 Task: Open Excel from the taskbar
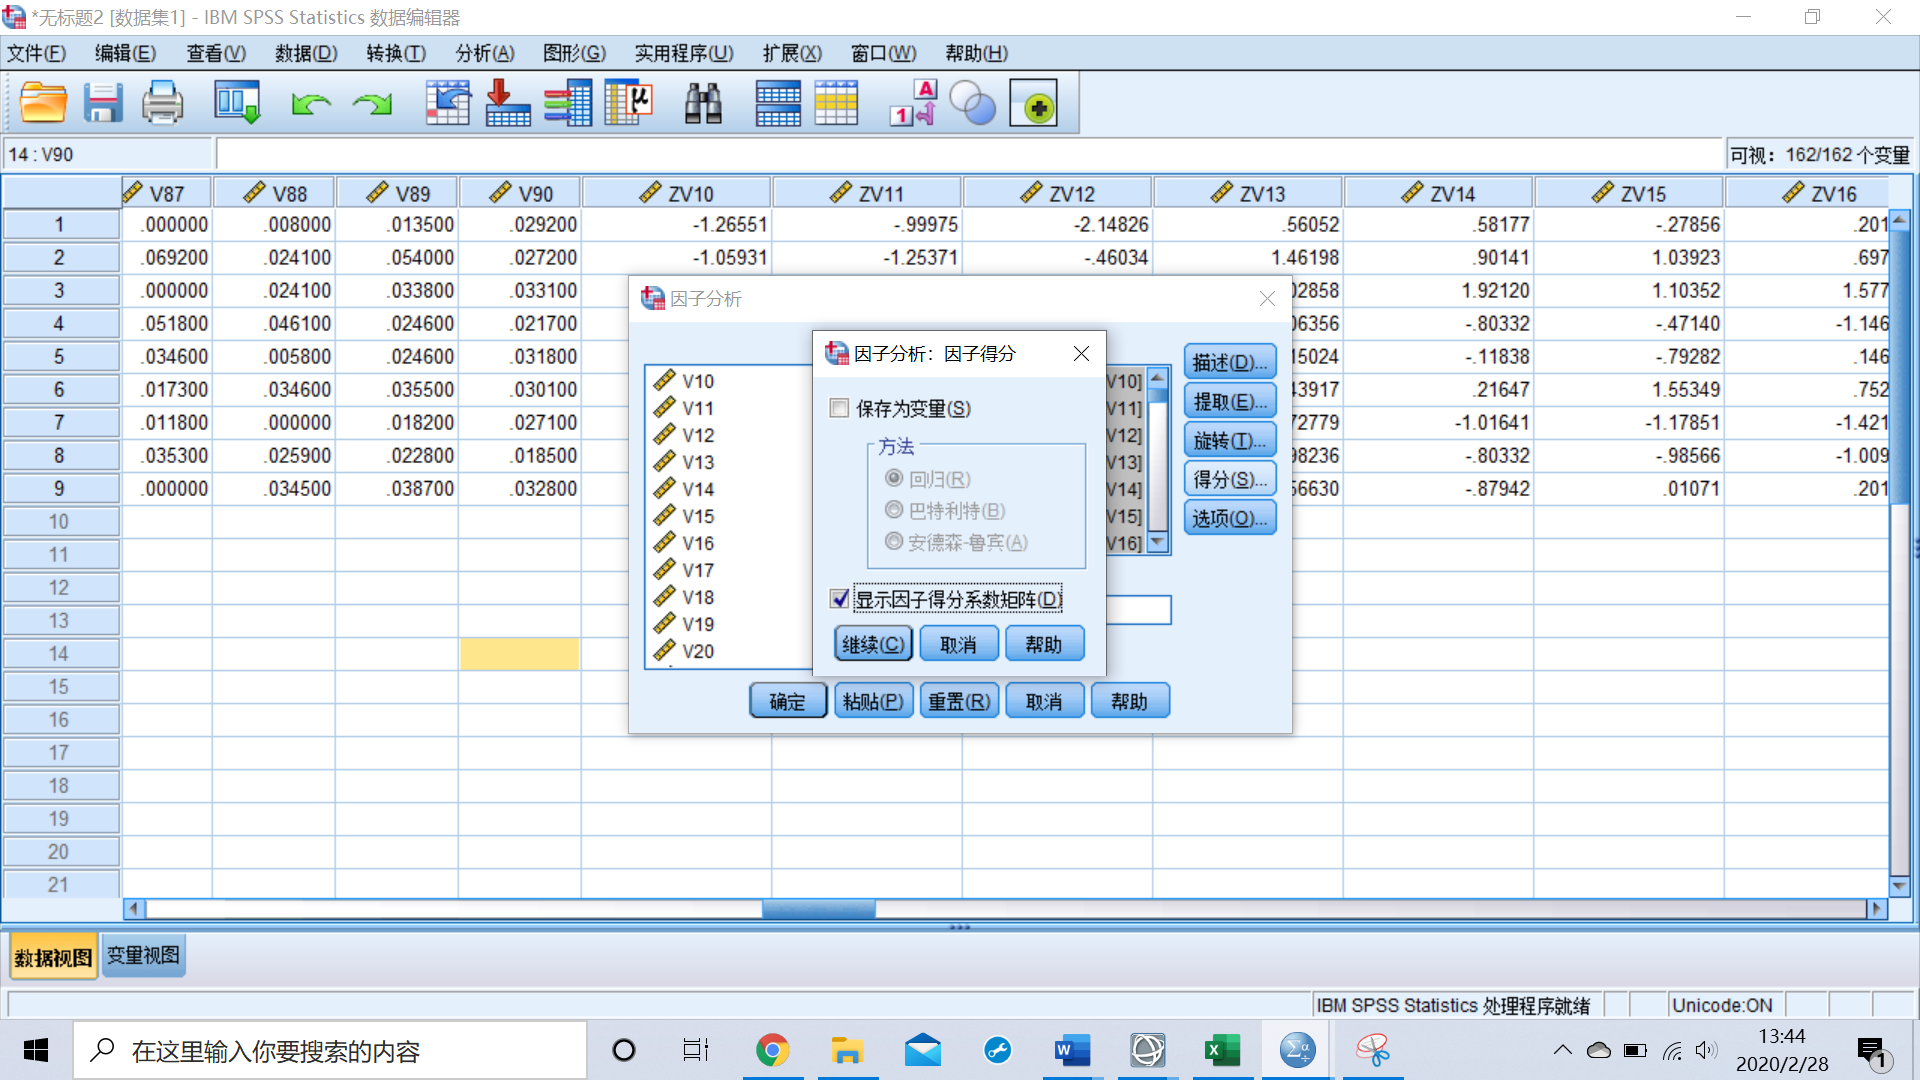pyautogui.click(x=1221, y=1050)
